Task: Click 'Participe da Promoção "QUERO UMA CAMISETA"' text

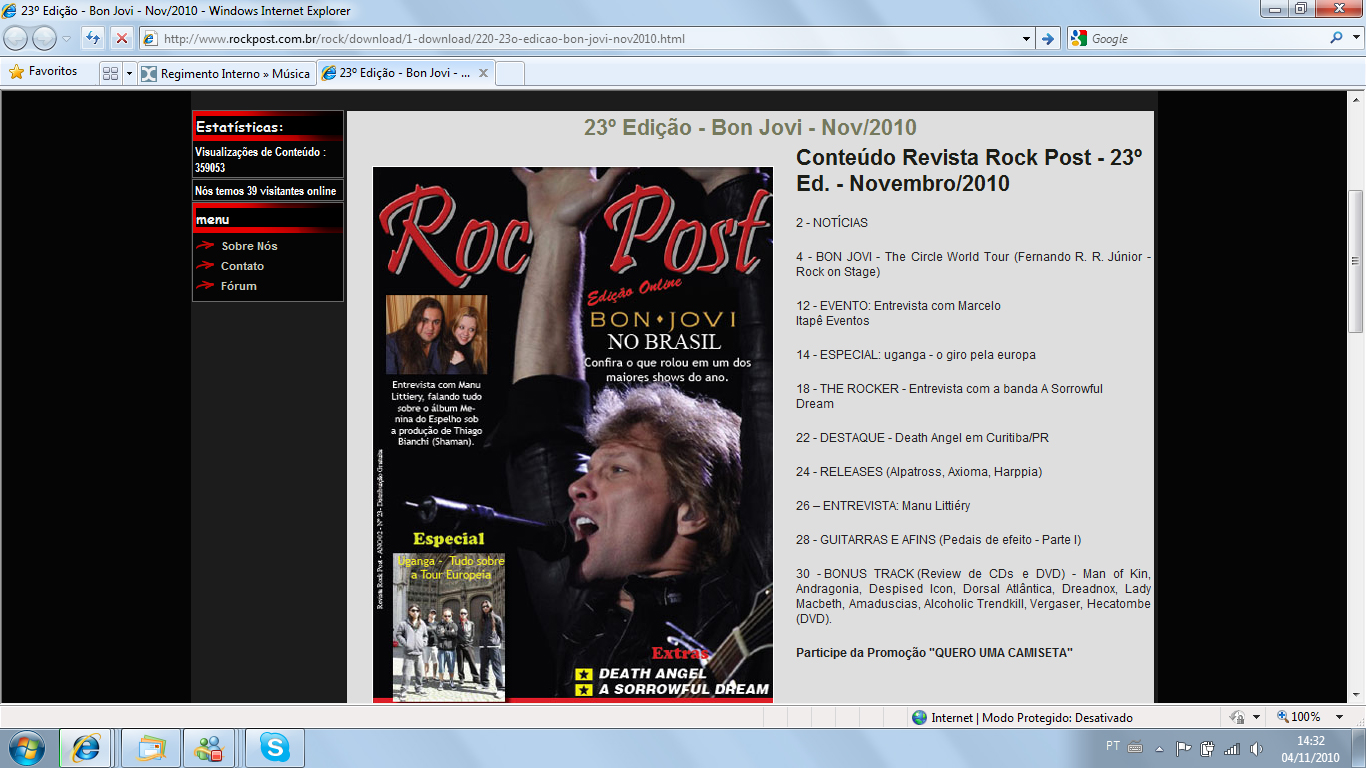Action: 934,653
